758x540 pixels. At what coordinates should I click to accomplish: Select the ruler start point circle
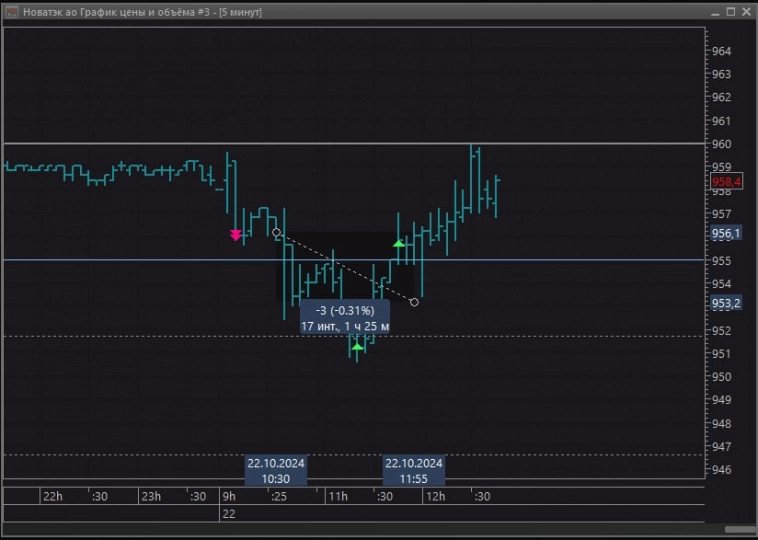(x=277, y=232)
